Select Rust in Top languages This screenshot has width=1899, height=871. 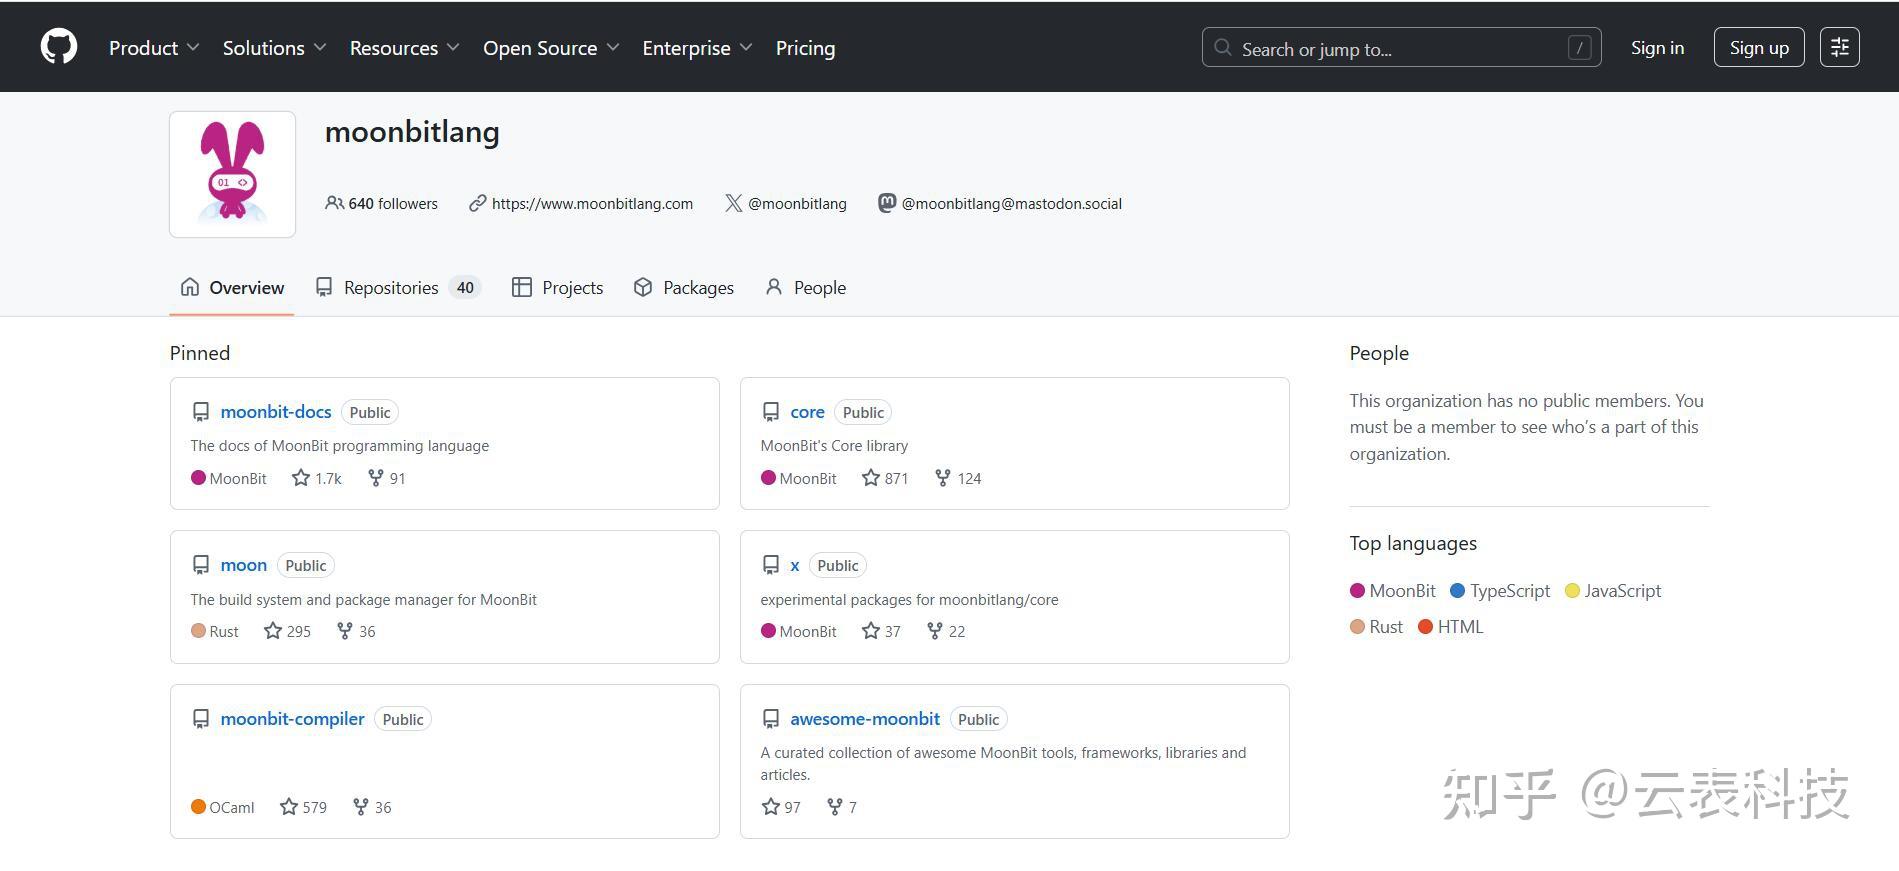point(1377,627)
